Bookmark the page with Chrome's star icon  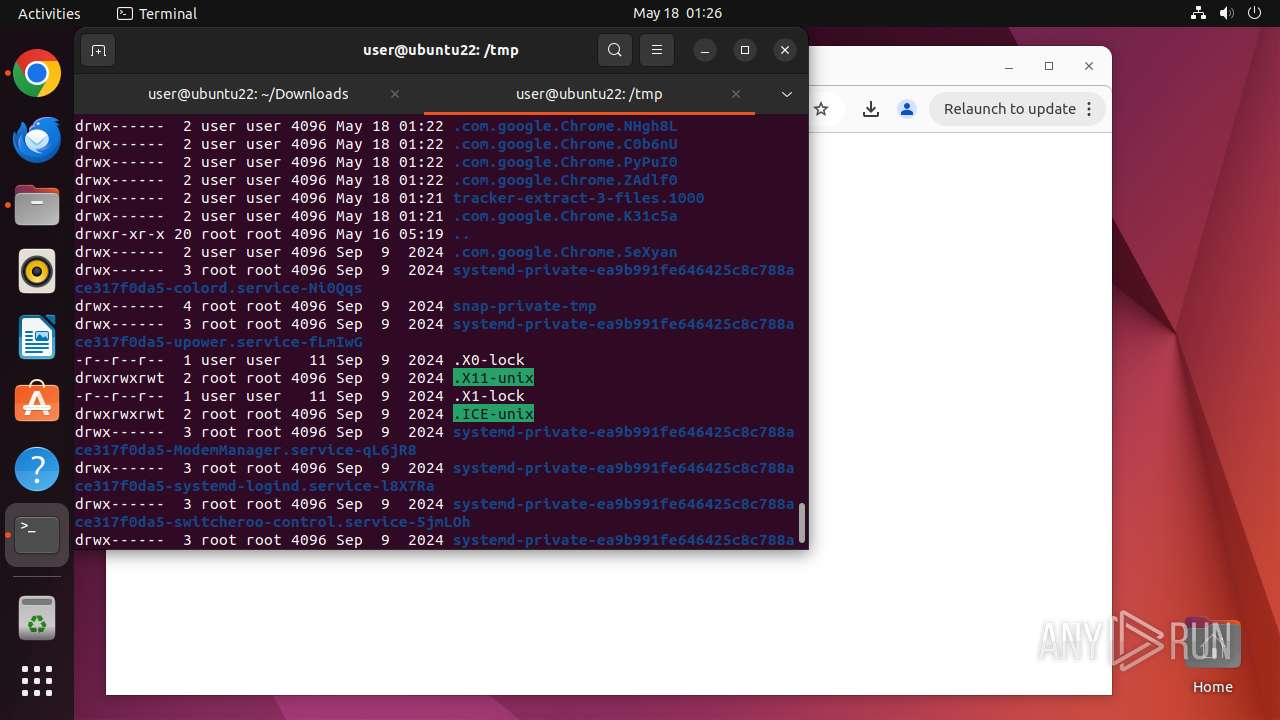(821, 109)
